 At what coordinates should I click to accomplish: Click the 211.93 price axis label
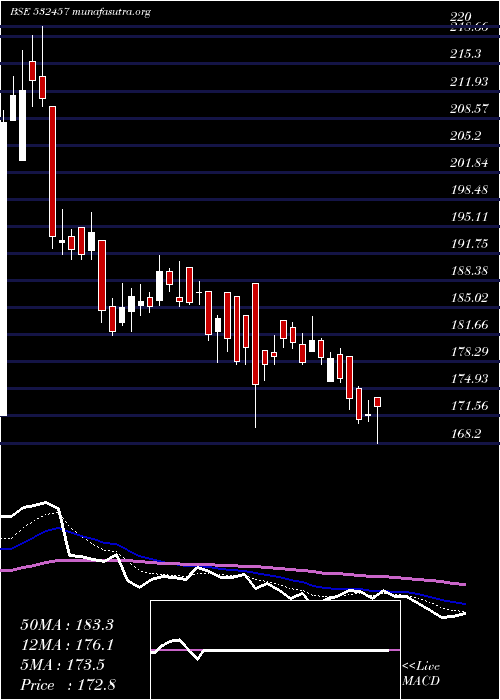pyautogui.click(x=469, y=81)
